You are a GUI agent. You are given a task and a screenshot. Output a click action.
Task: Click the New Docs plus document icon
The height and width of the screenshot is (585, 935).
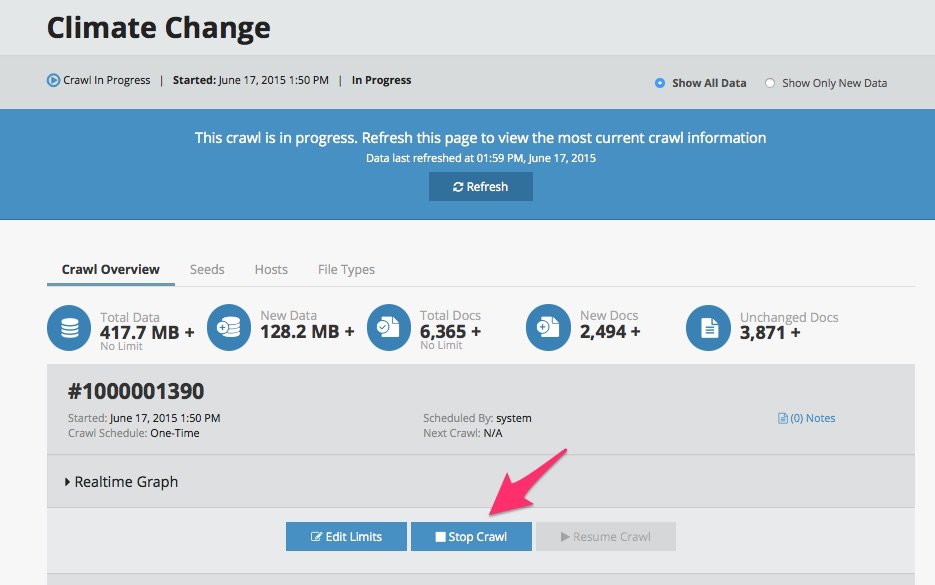click(549, 329)
